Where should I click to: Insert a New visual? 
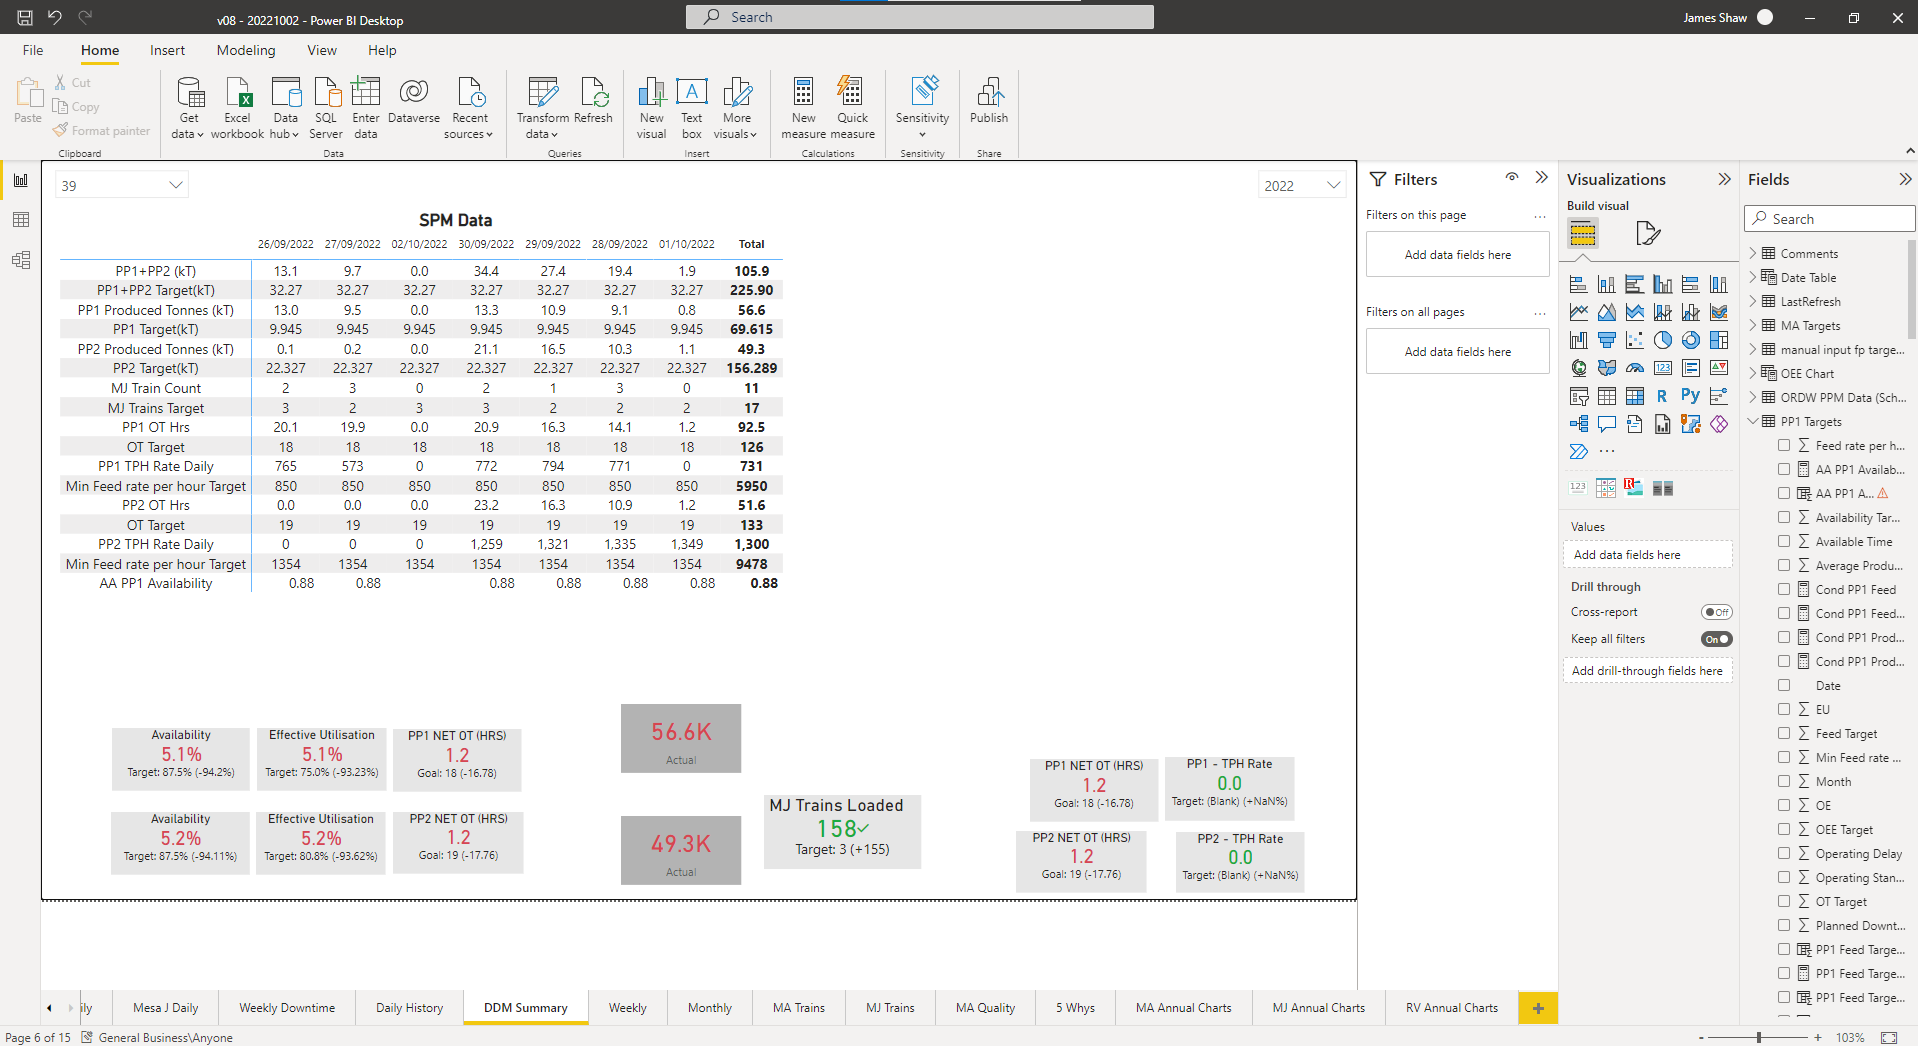[x=651, y=107]
